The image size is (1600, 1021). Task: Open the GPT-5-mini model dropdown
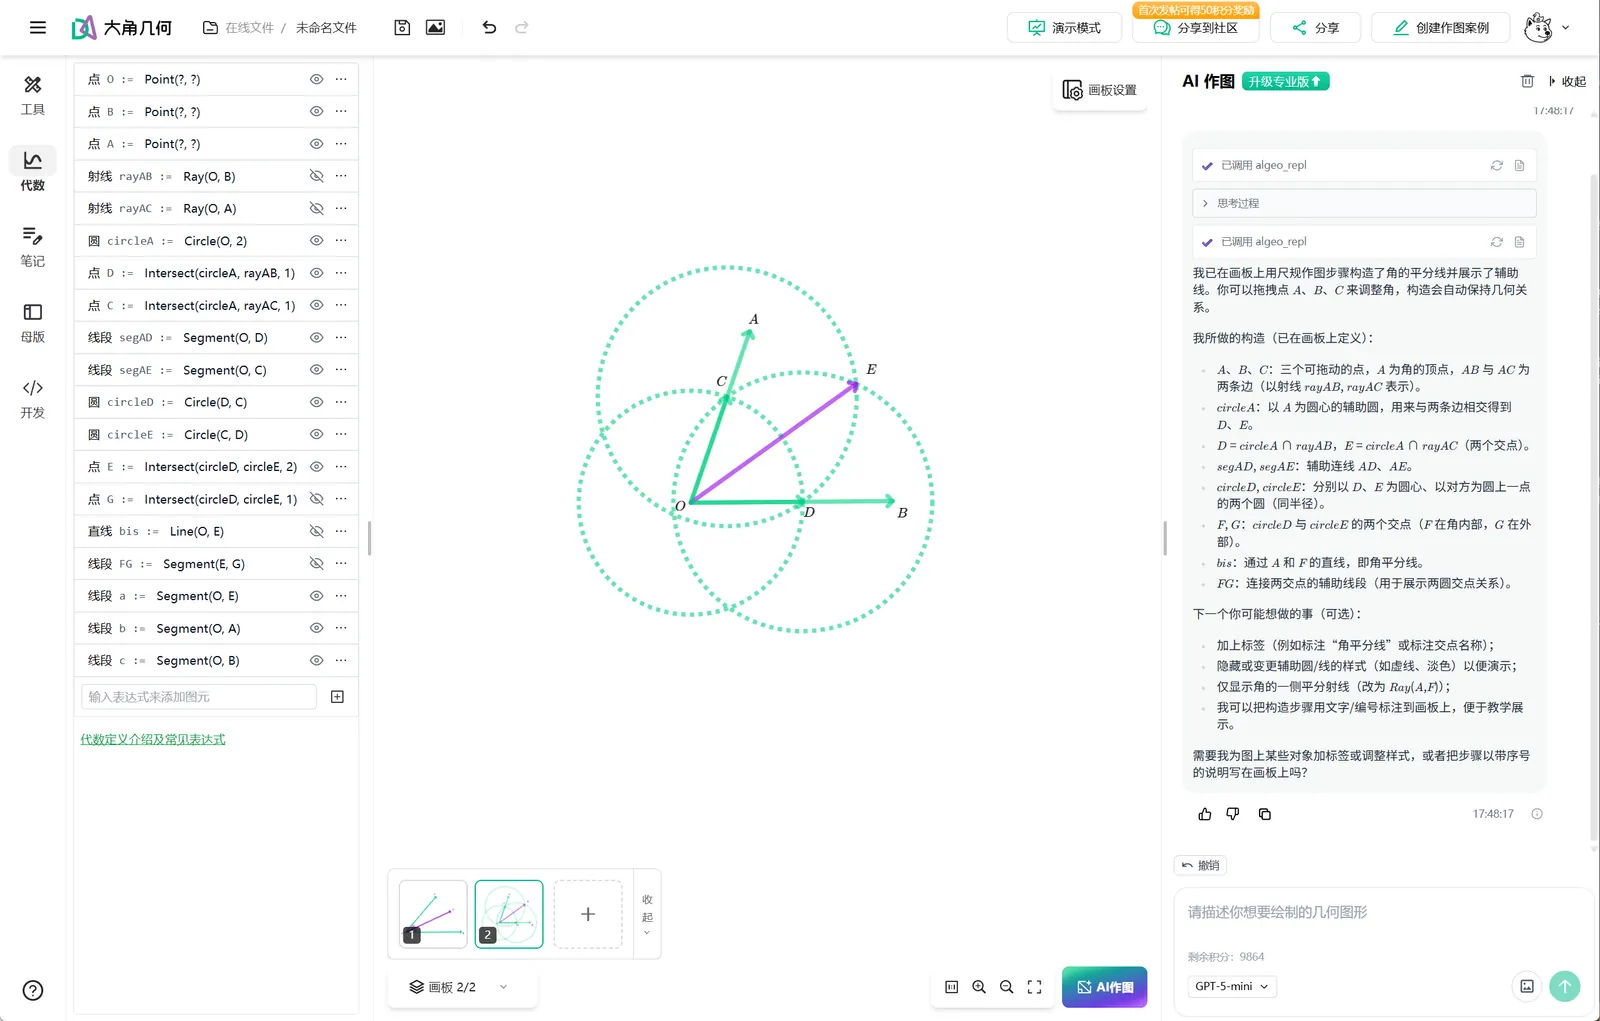click(x=1232, y=986)
